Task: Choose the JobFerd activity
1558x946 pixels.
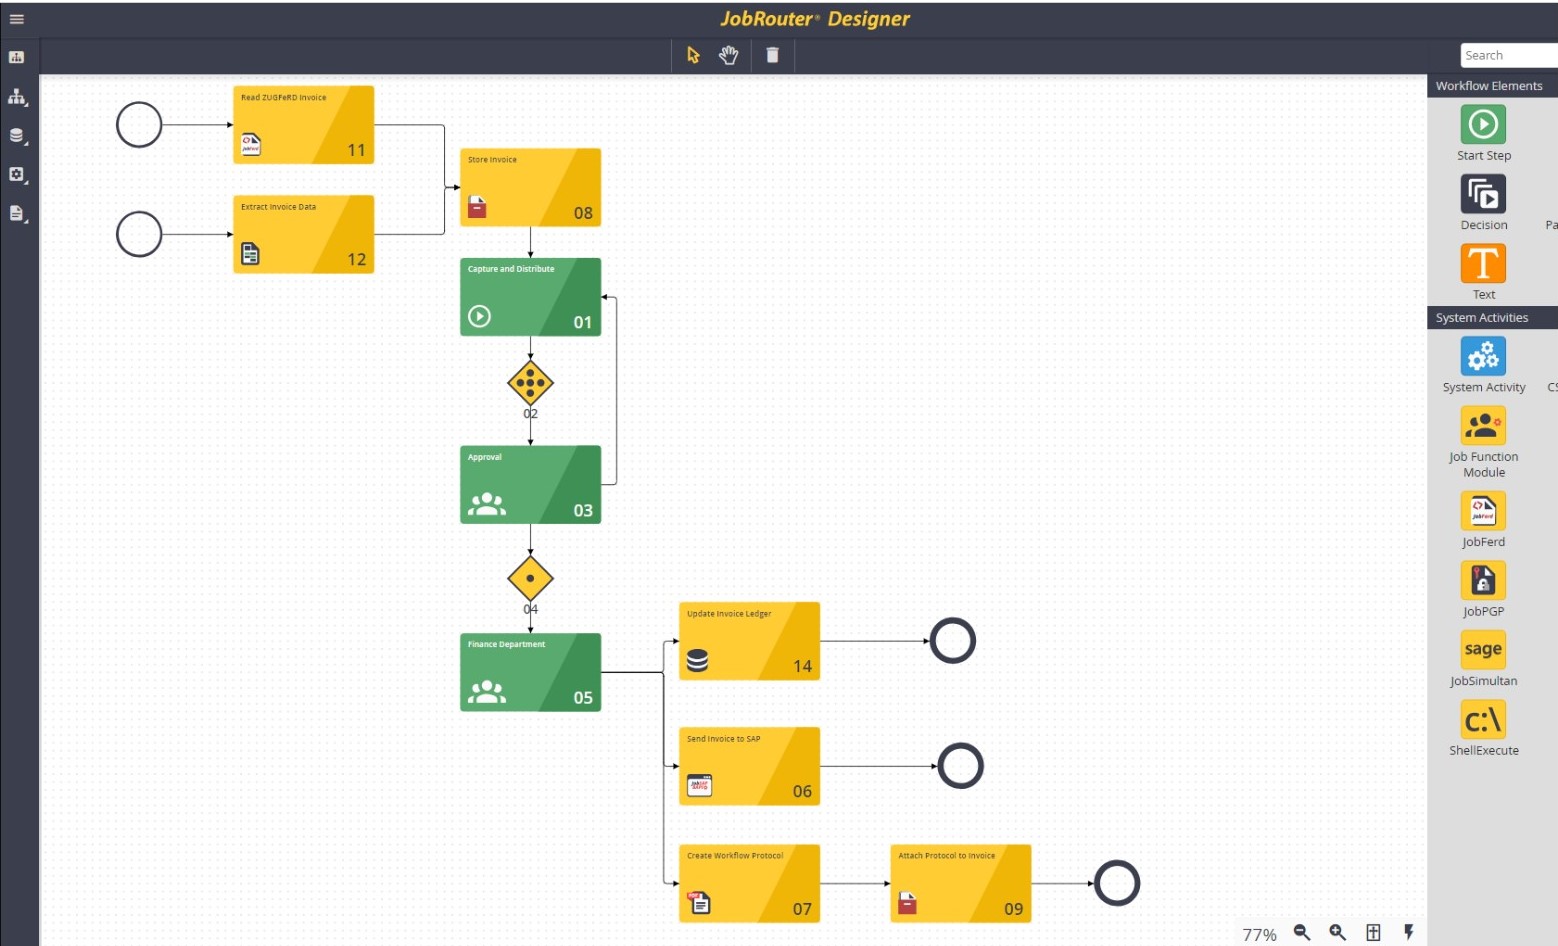Action: click(x=1483, y=511)
